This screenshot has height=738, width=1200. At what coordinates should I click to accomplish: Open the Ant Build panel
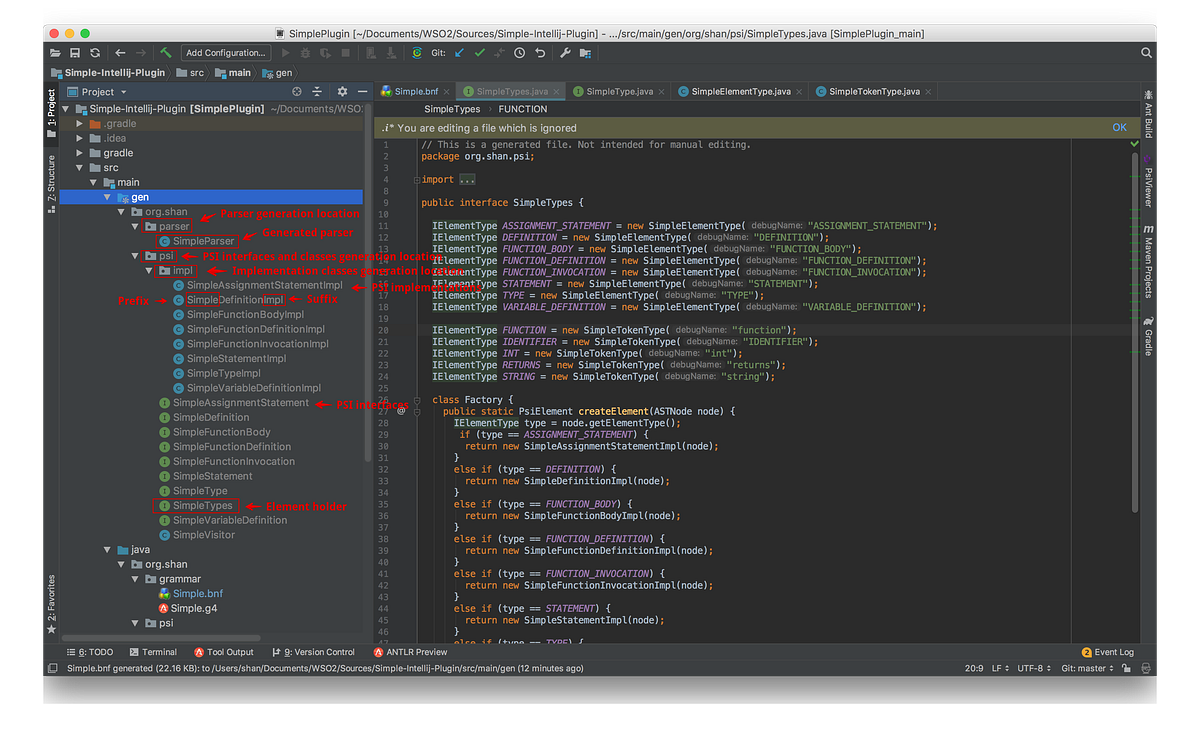coord(1148,112)
